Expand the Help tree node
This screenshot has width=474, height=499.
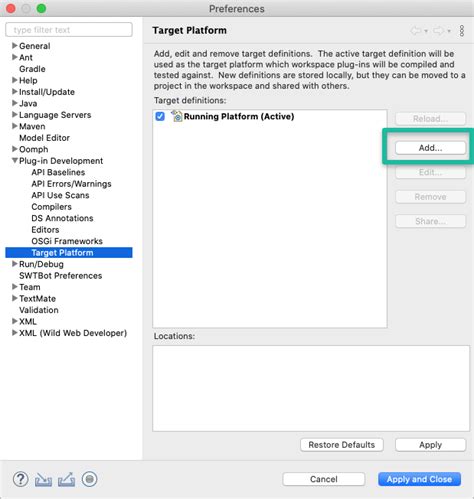tap(14, 80)
